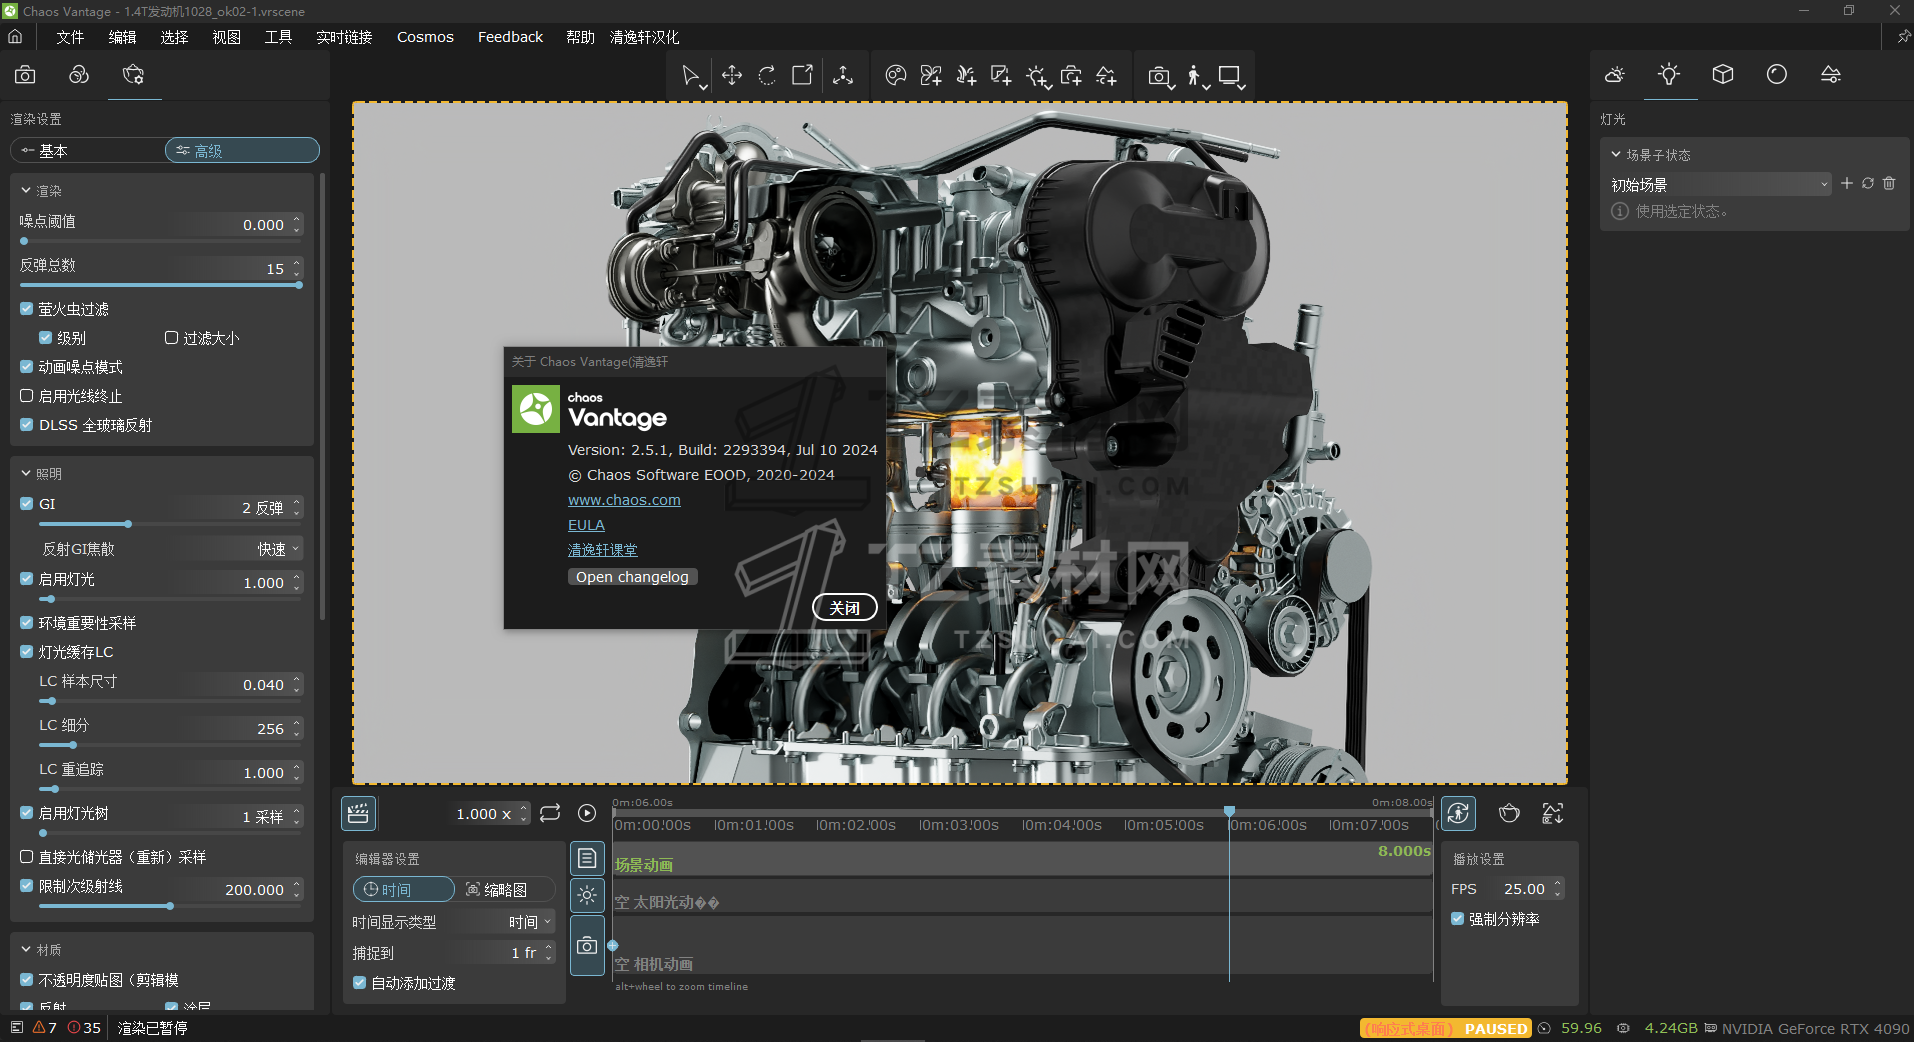Toggle animation loop icon

[x=550, y=814]
